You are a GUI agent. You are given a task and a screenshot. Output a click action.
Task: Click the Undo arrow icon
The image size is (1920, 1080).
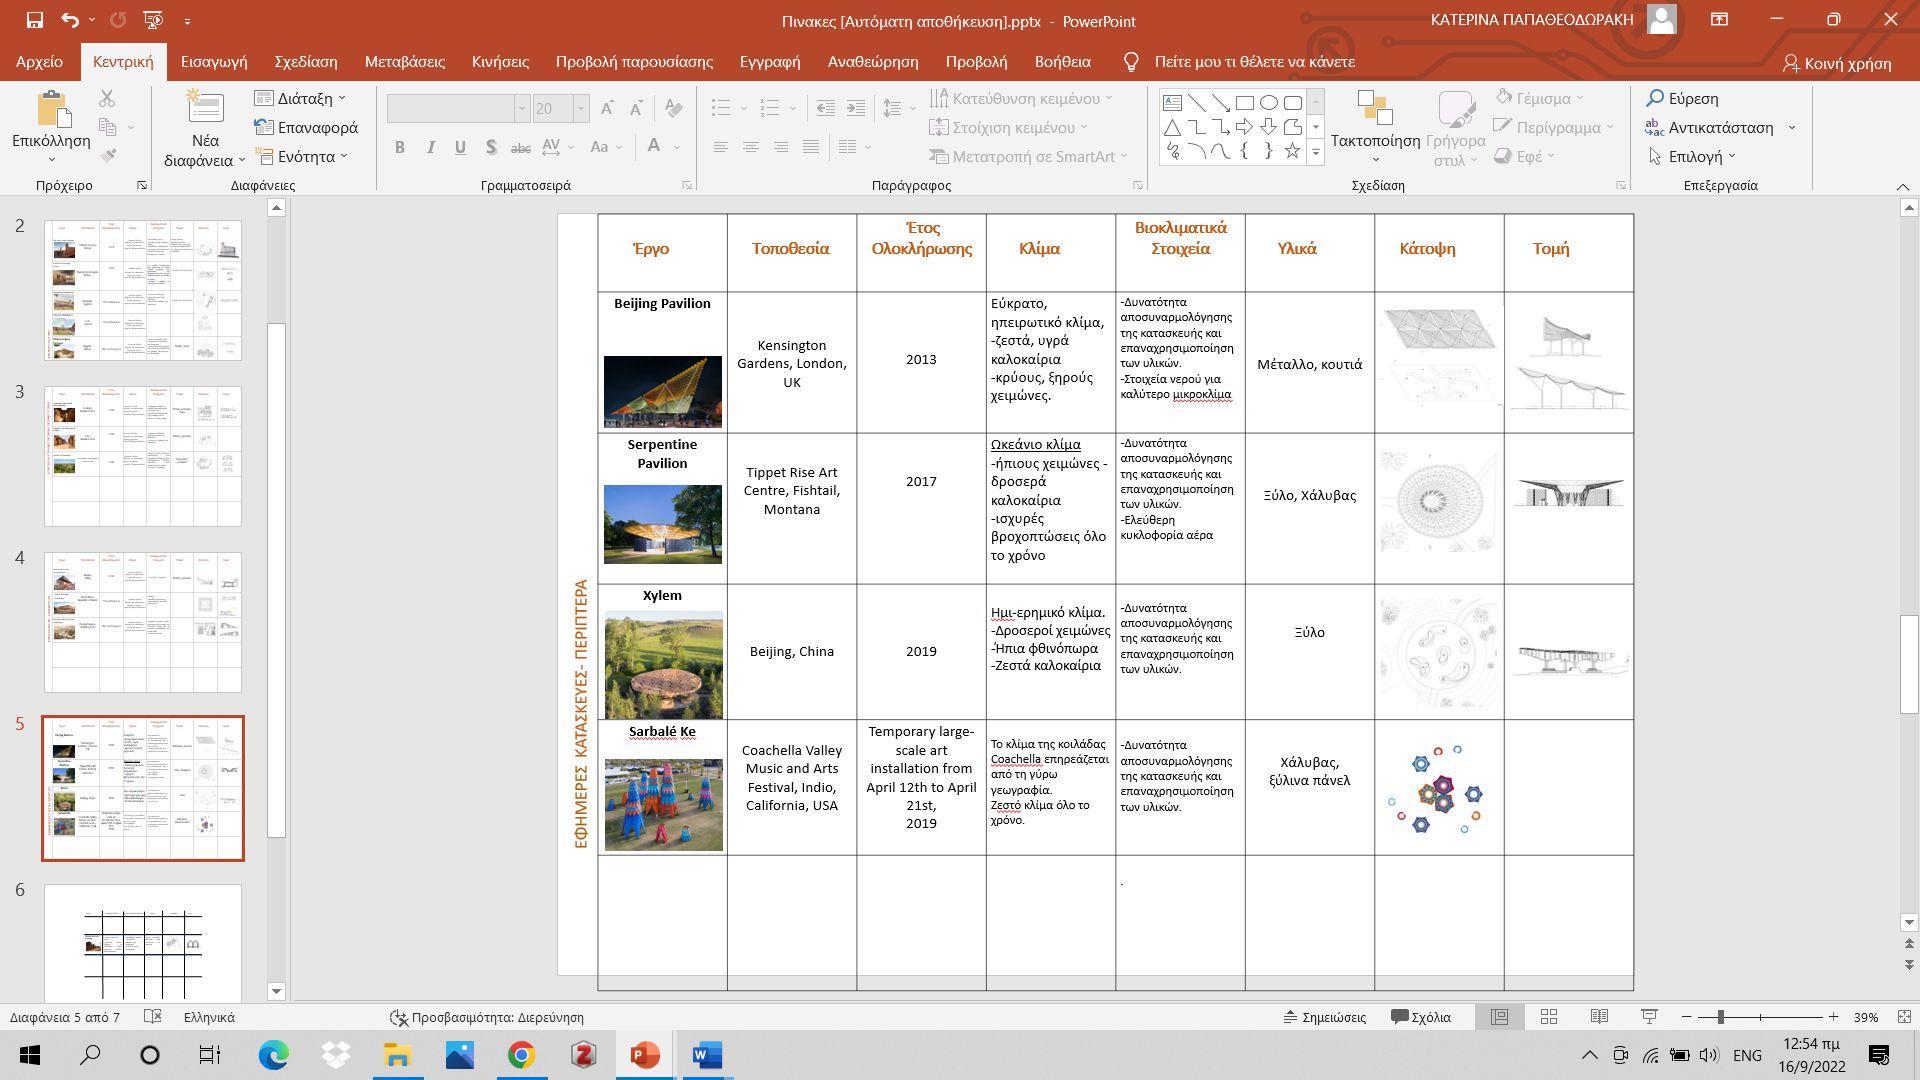[x=69, y=20]
